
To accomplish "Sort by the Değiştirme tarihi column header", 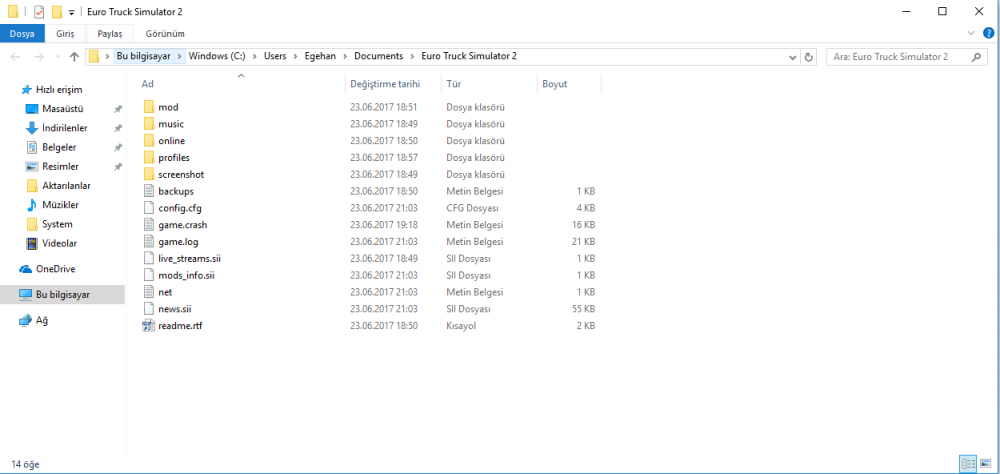I will (386, 84).
